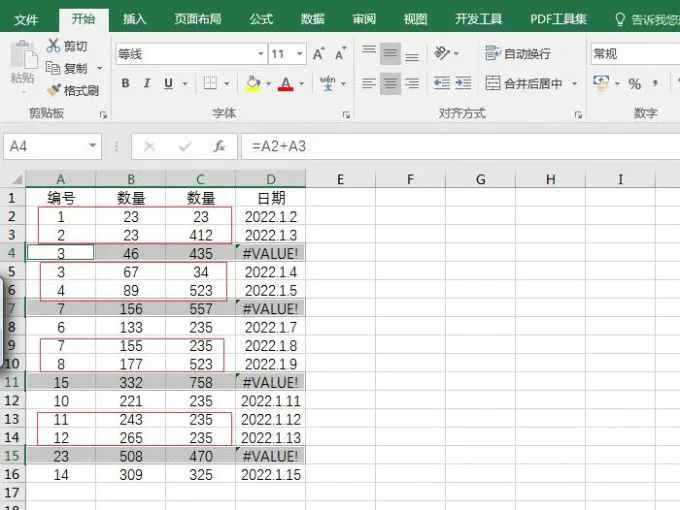The width and height of the screenshot is (680, 510).
Task: Select the Format Painter brush
Action: [54, 90]
